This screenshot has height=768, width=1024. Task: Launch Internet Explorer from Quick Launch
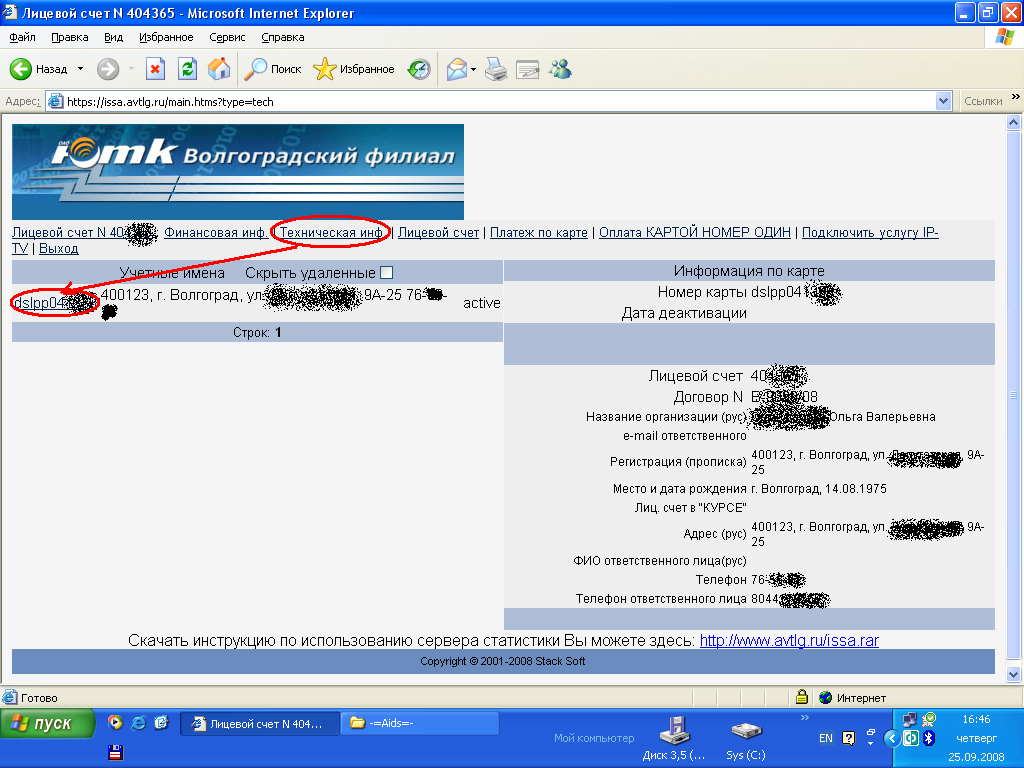(x=138, y=722)
